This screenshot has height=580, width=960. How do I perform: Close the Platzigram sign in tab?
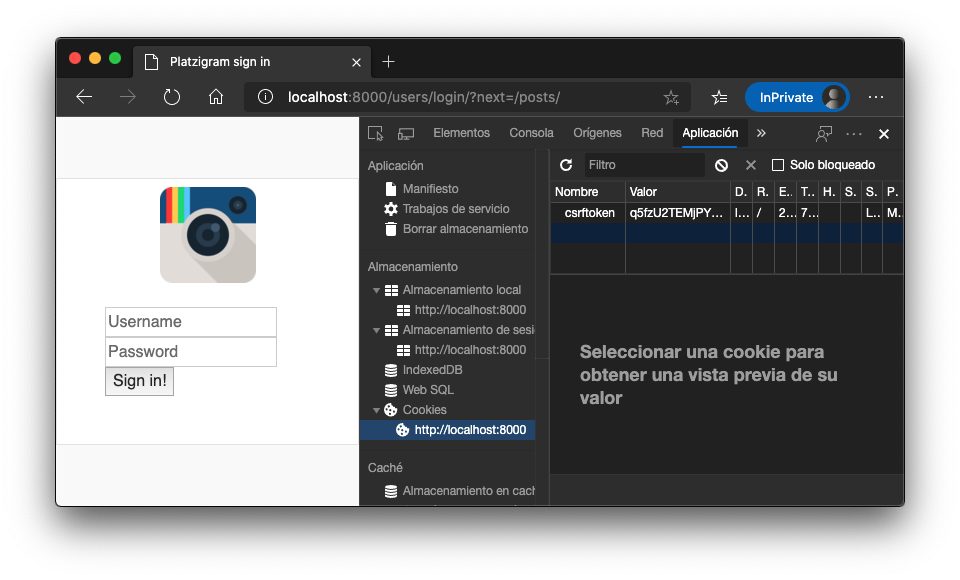(356, 62)
